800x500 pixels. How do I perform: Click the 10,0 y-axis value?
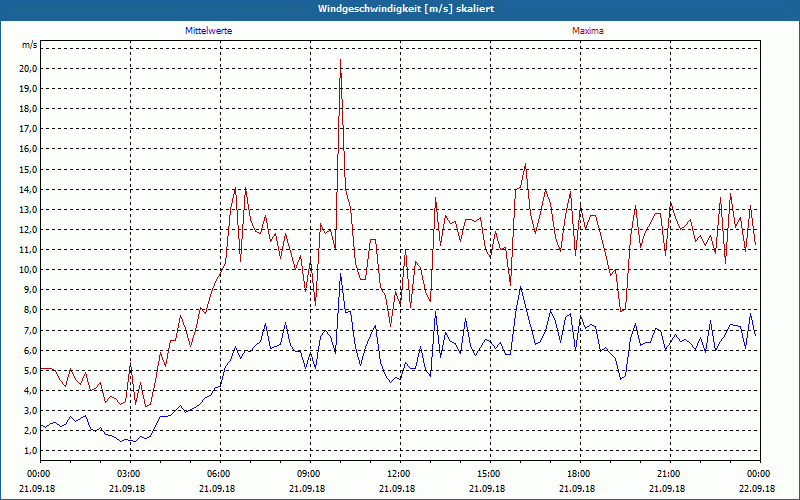coord(29,270)
